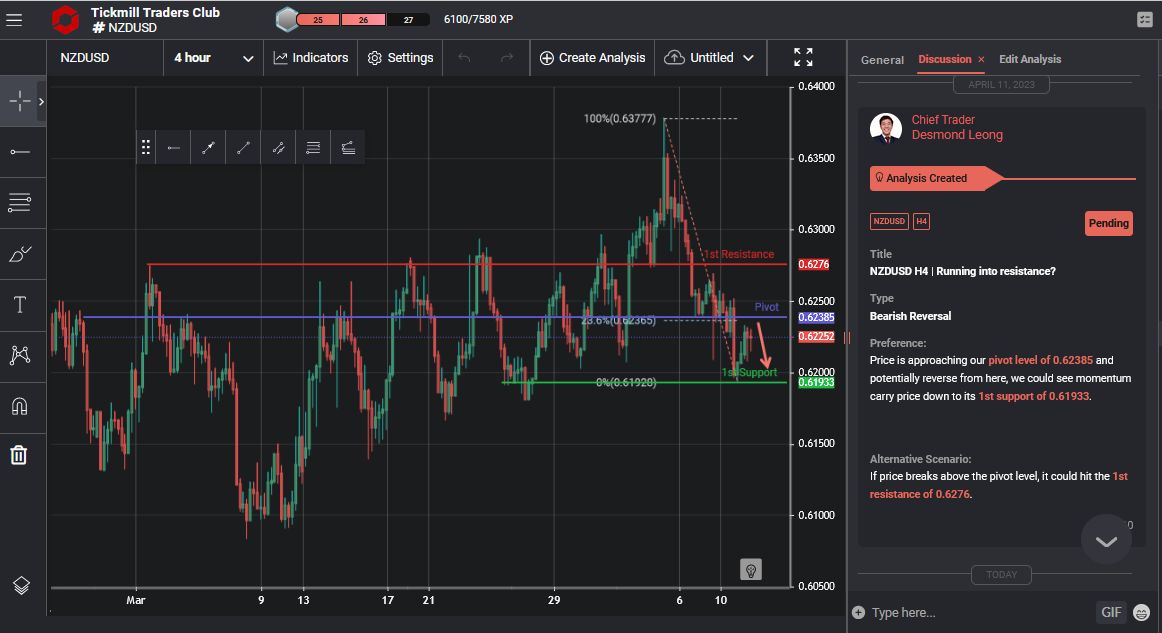The width and height of the screenshot is (1162, 633).
Task: Pick the trend line in floating toolbar
Action: click(243, 148)
